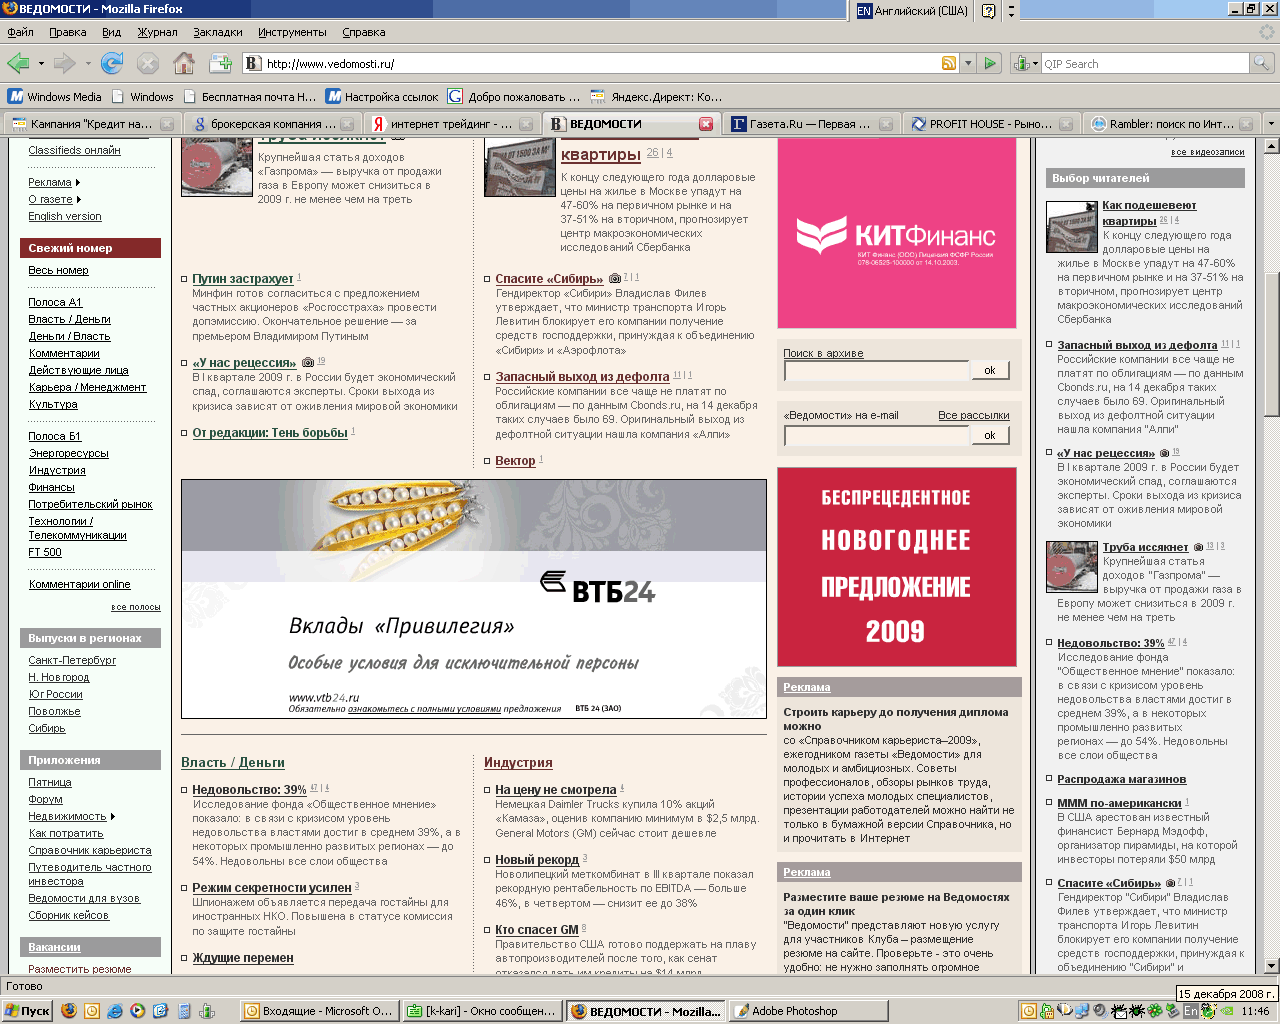The width and height of the screenshot is (1280, 1024).
Task: Launch Outlook from the quick launch bar
Action: [x=92, y=1011]
